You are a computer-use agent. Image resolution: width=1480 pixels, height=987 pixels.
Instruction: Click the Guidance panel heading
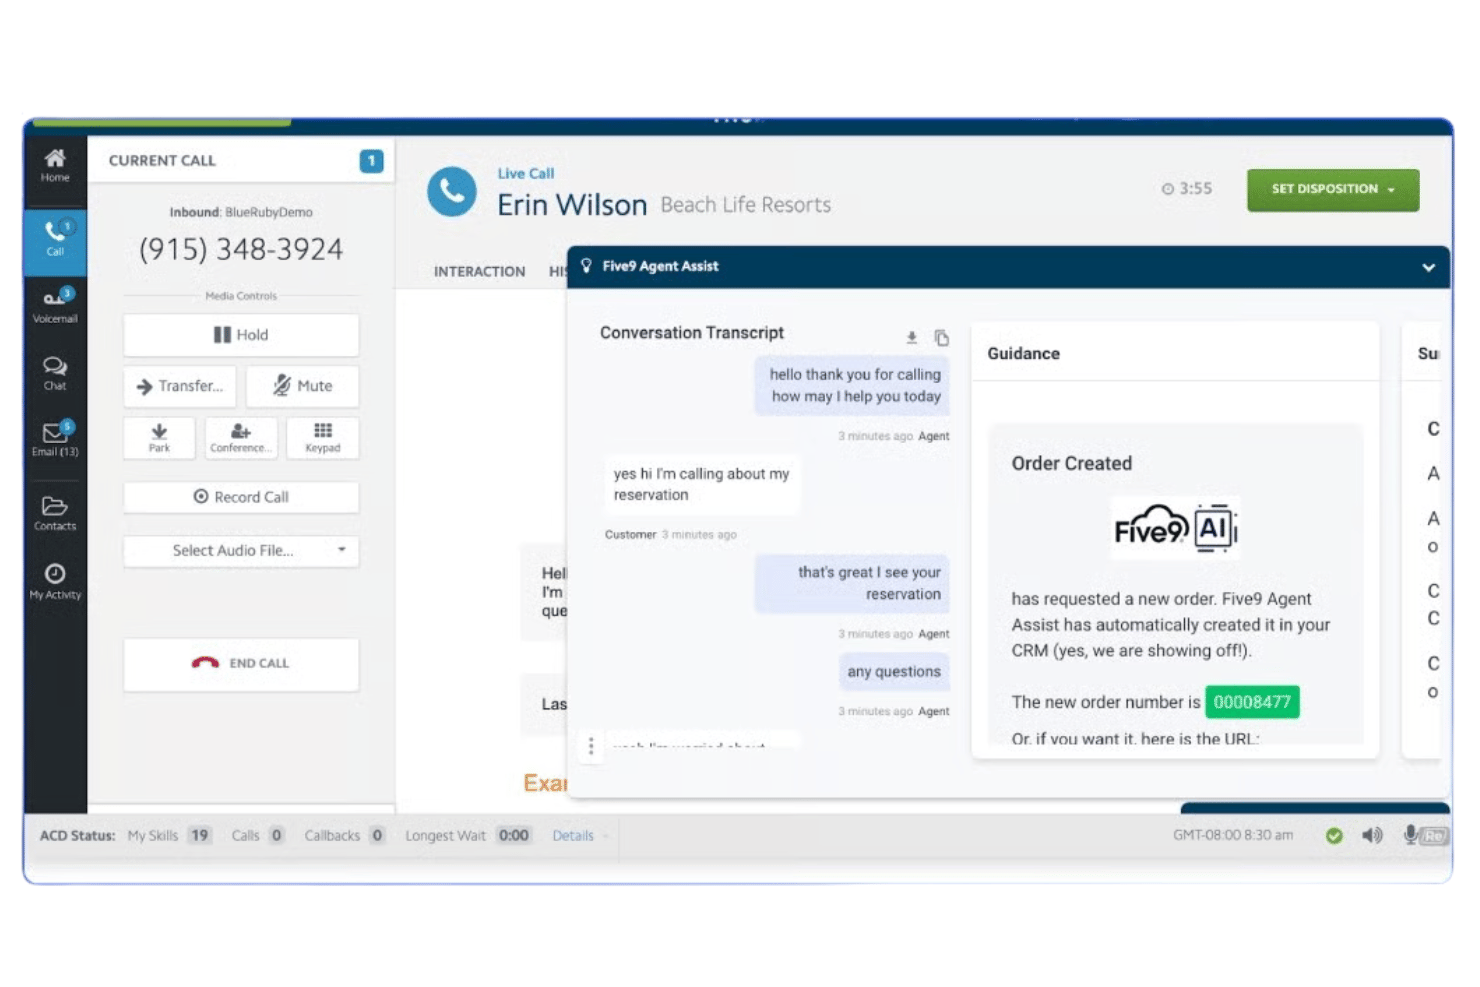pyautogui.click(x=1023, y=354)
